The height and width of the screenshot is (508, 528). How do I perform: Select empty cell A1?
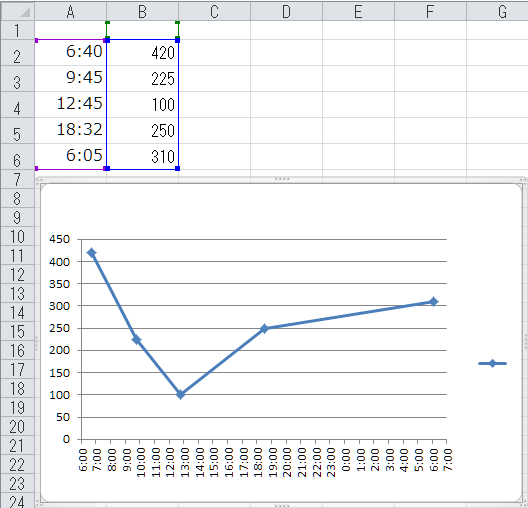click(x=70, y=30)
